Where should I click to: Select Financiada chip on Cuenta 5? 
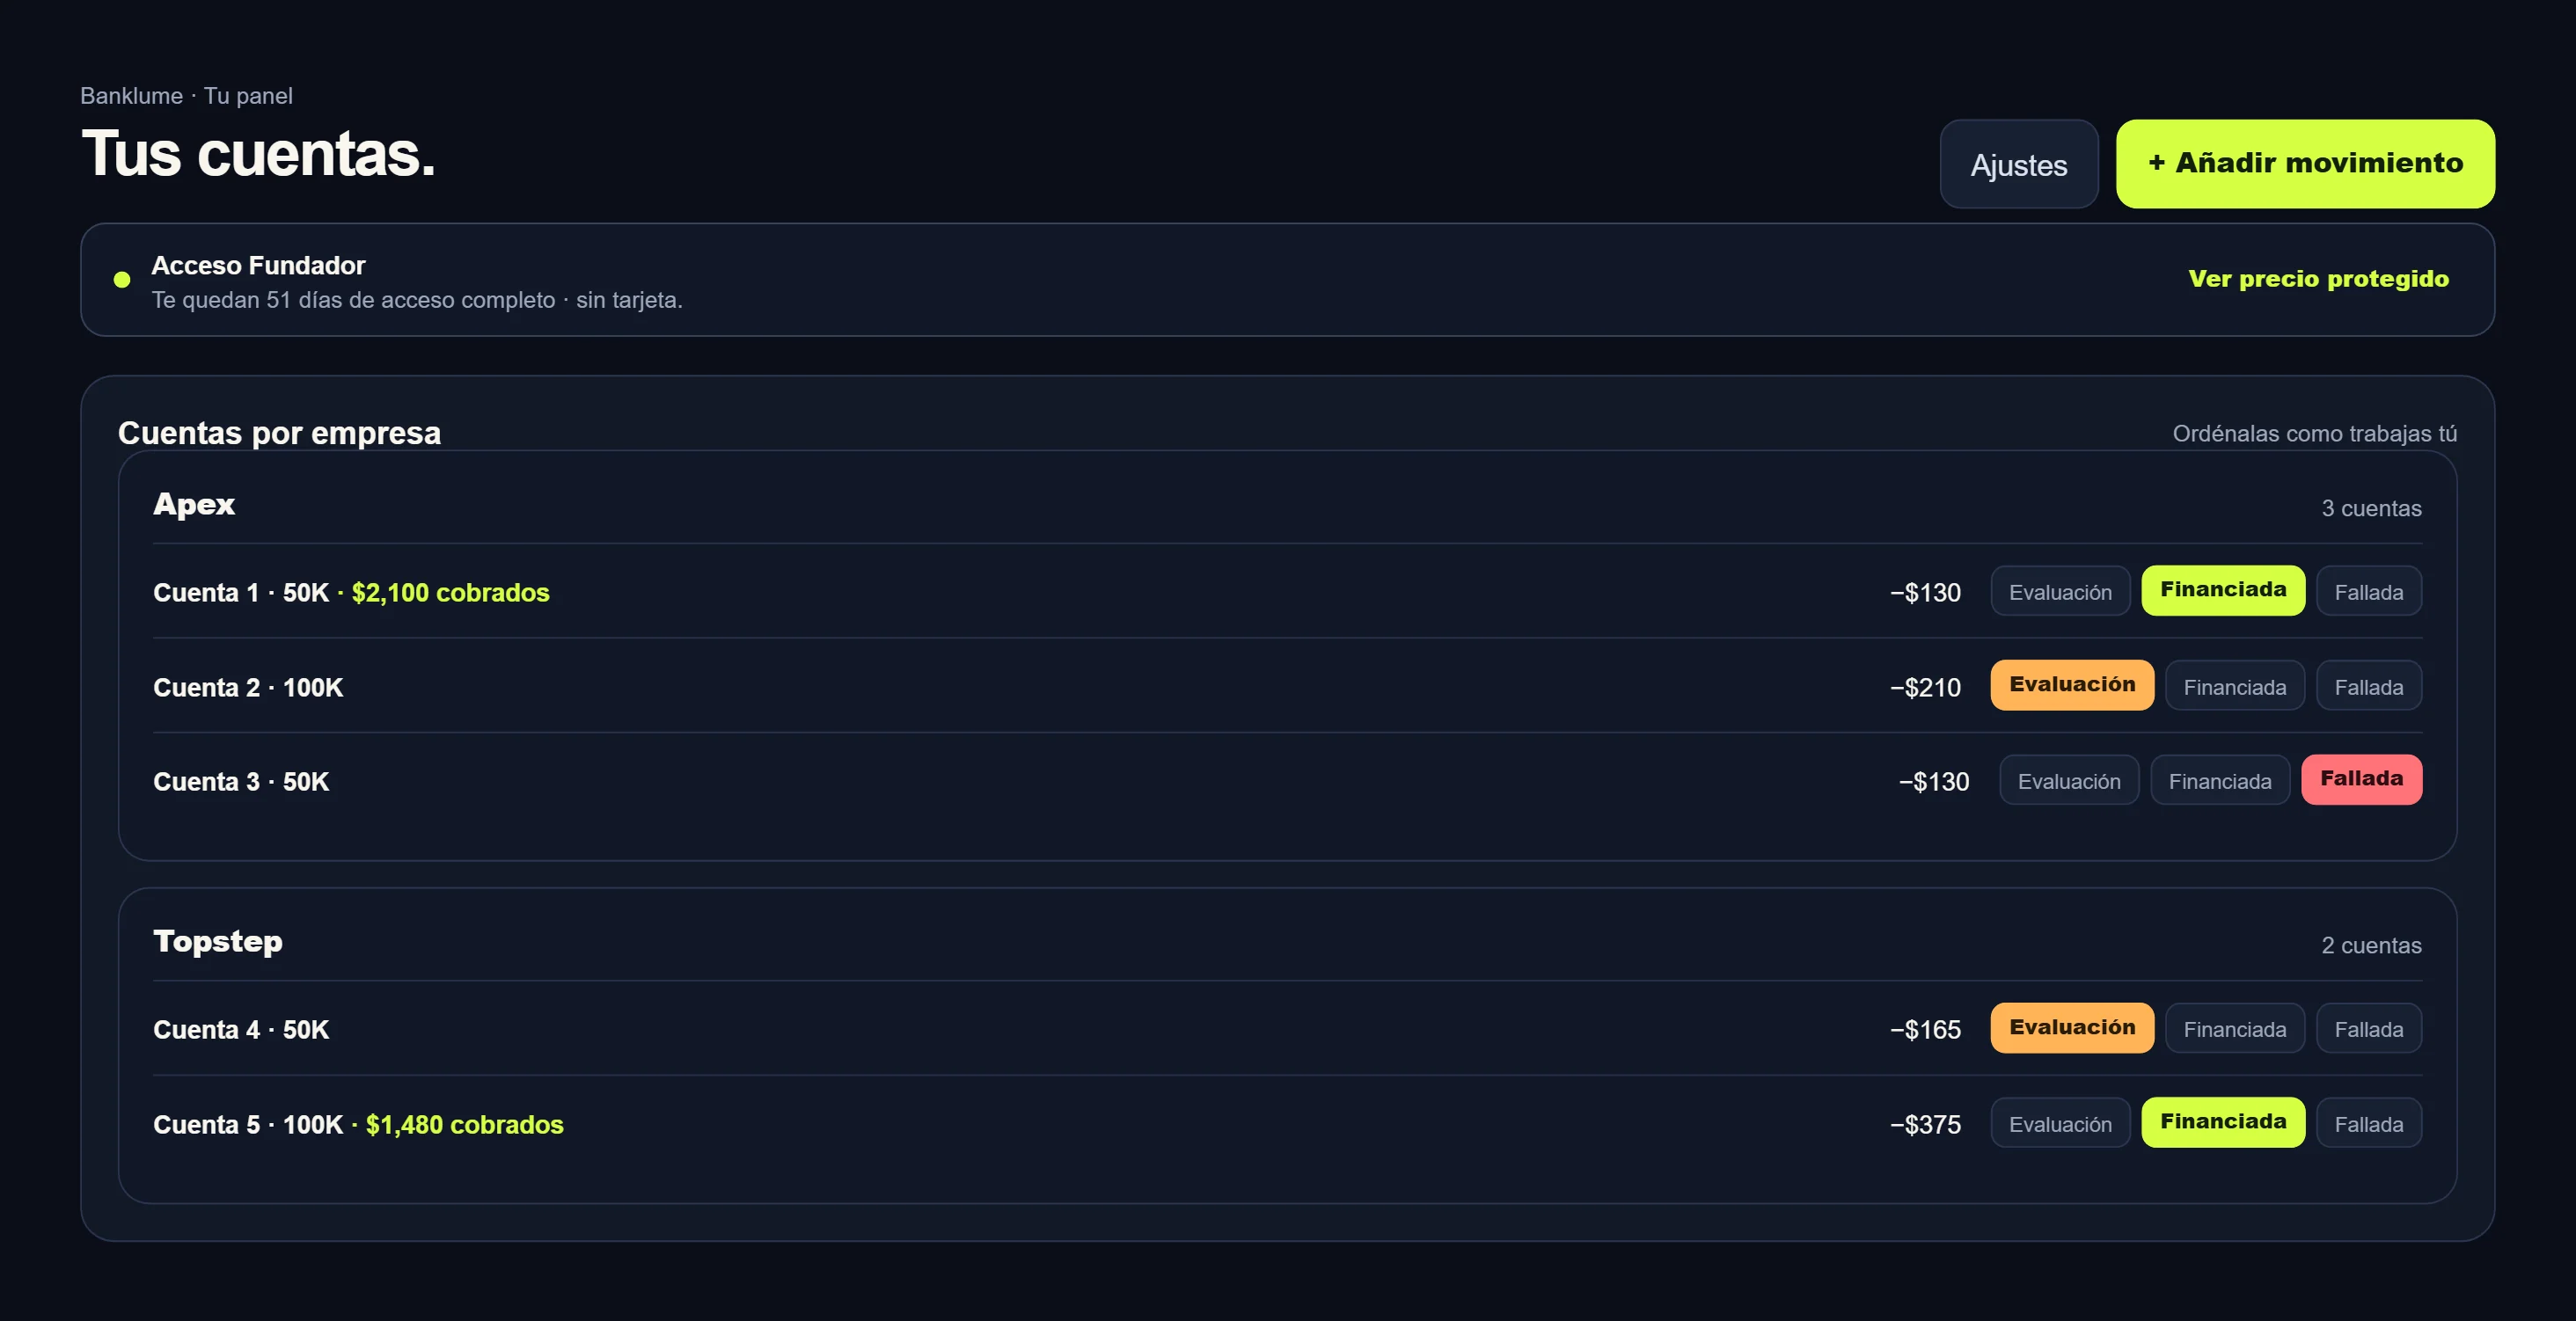(2223, 1123)
